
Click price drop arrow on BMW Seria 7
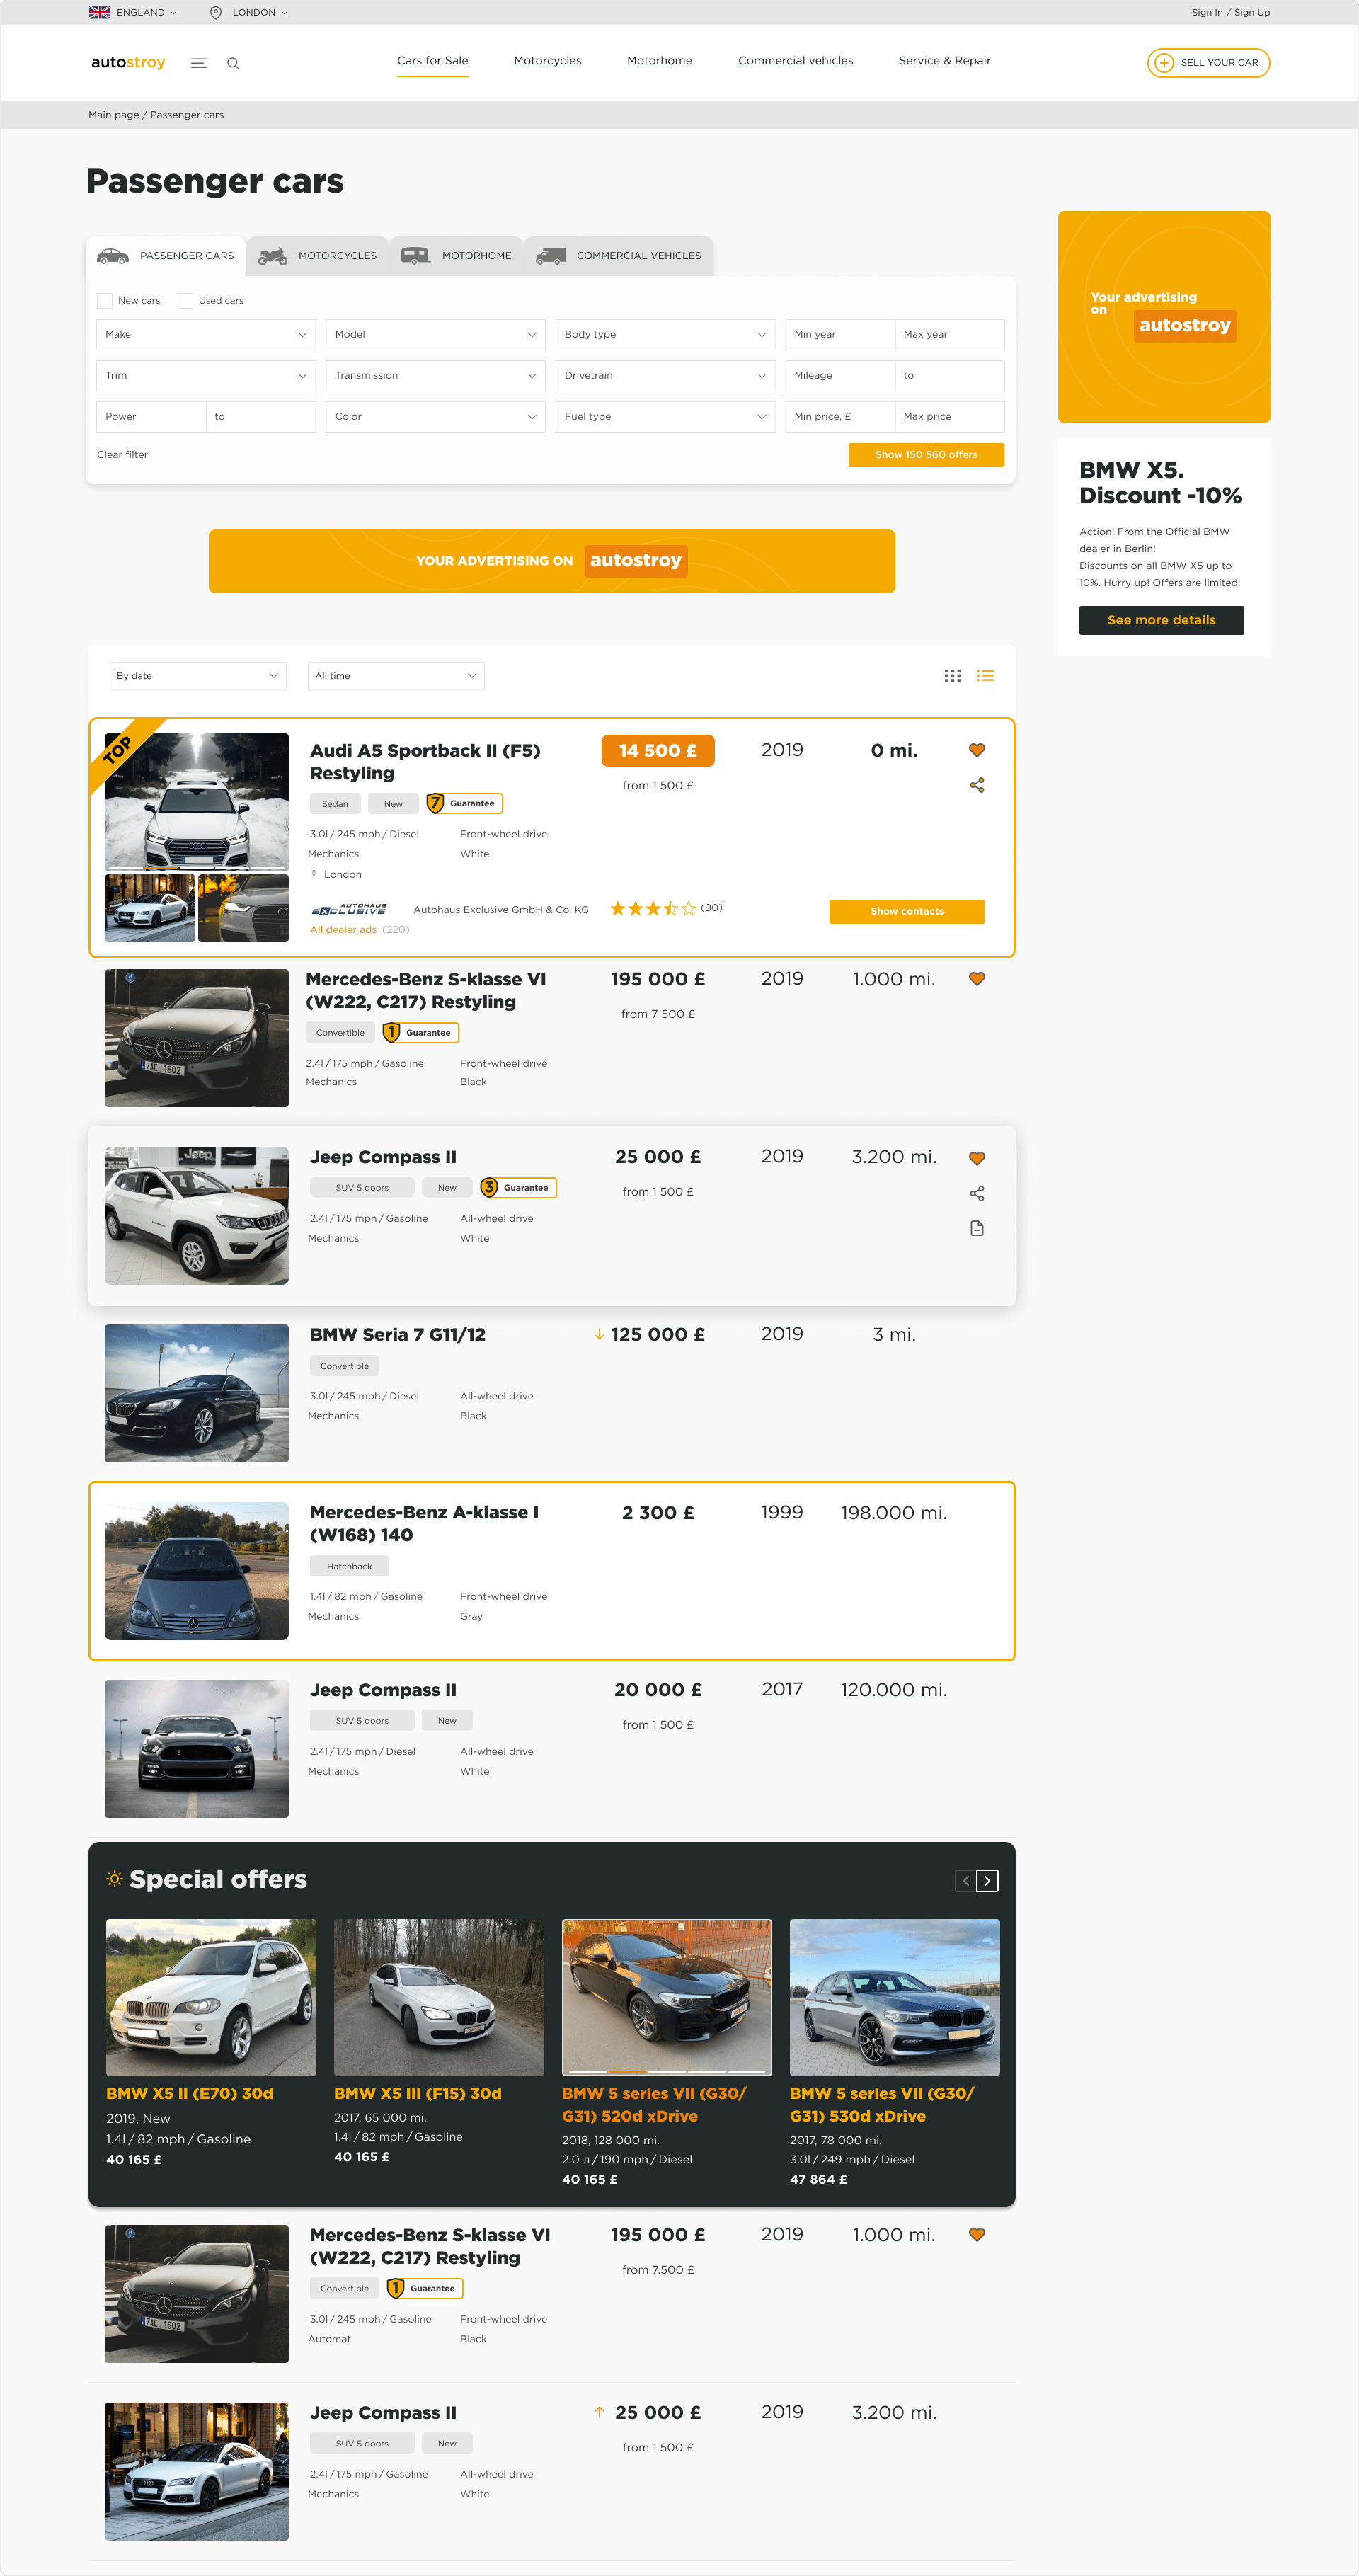pos(599,1335)
